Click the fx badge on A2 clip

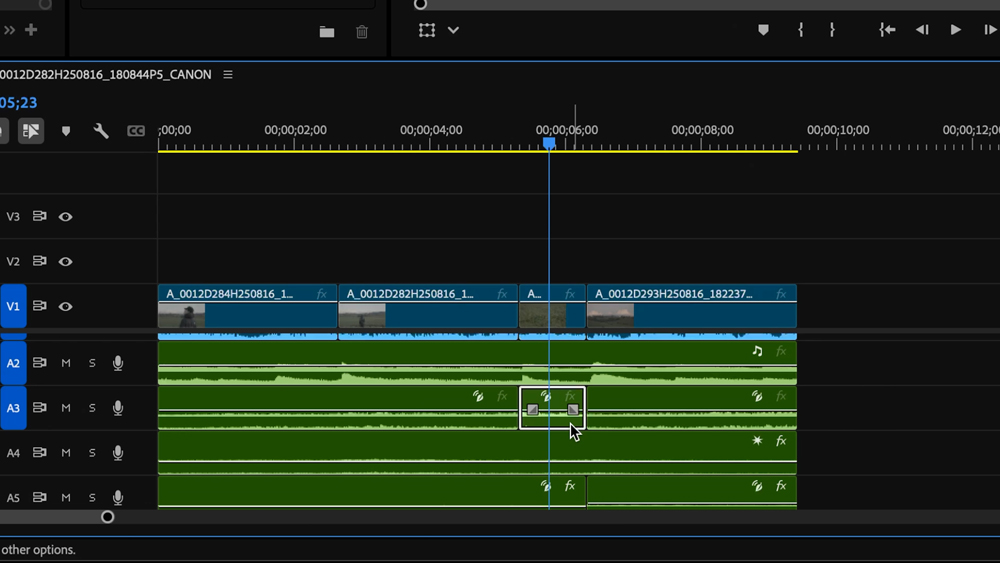pos(781,351)
